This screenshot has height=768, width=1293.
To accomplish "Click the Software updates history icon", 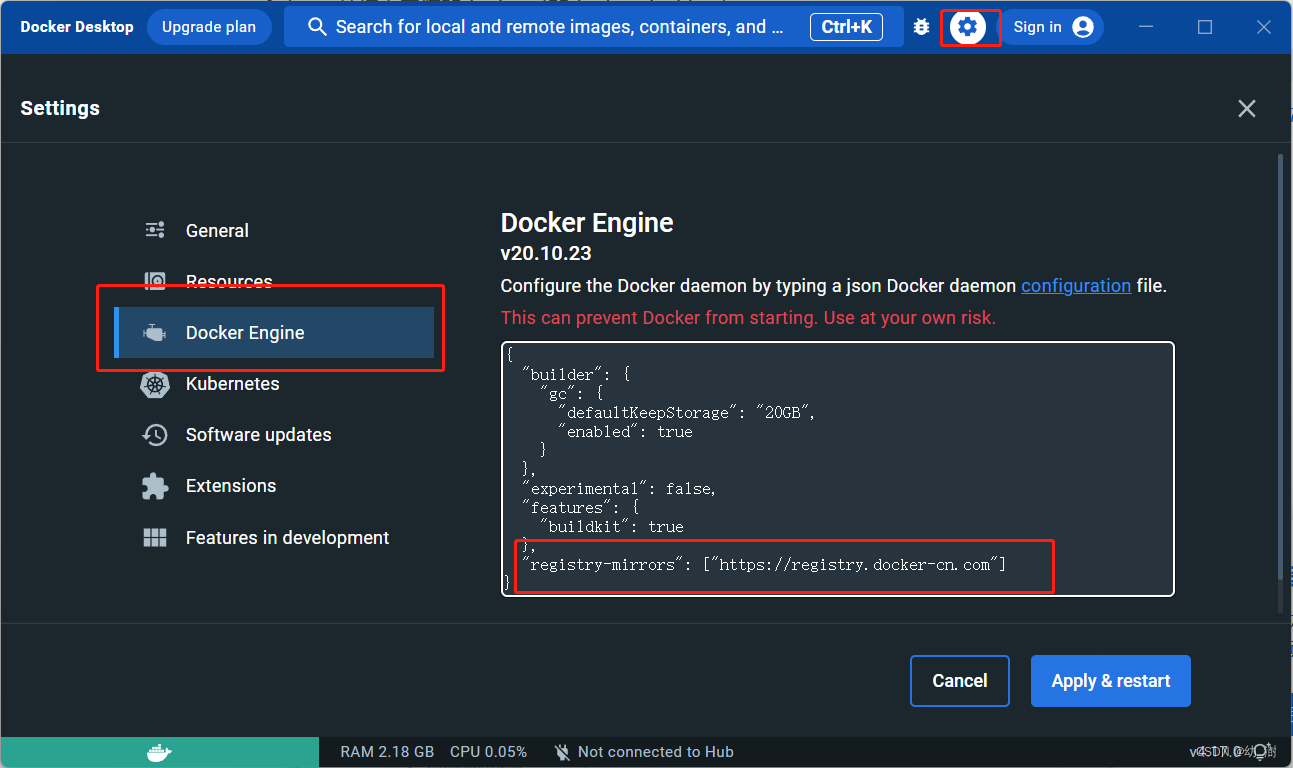I will pos(155,435).
